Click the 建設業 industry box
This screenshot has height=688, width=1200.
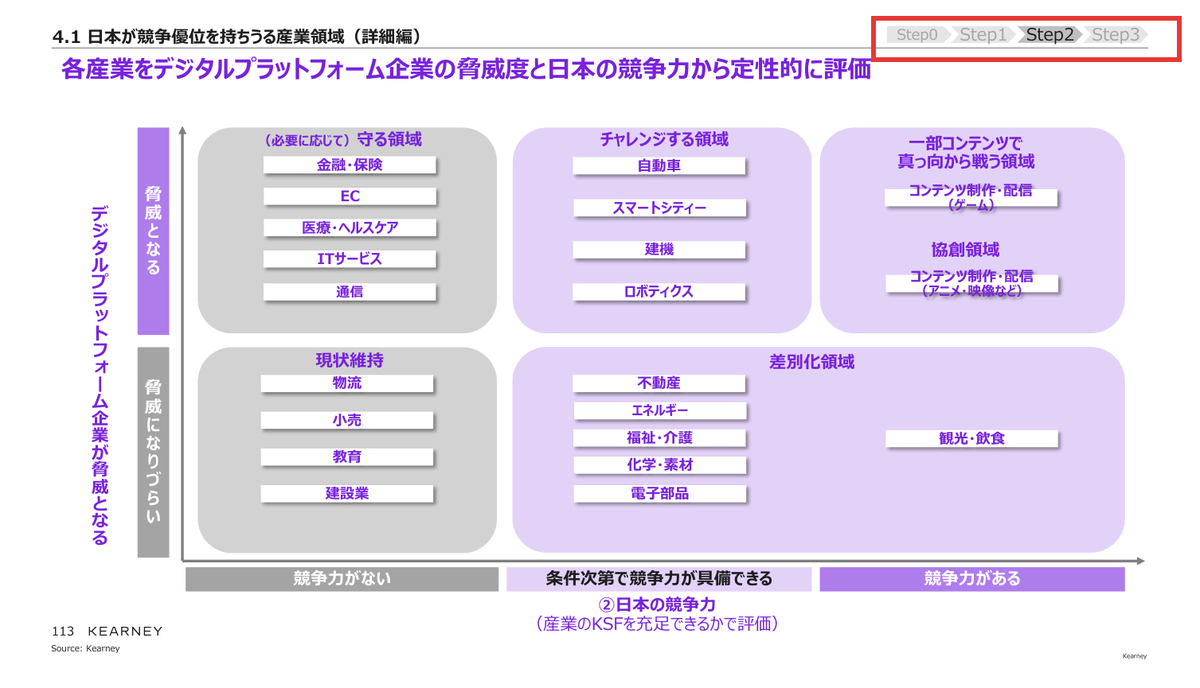coord(347,494)
